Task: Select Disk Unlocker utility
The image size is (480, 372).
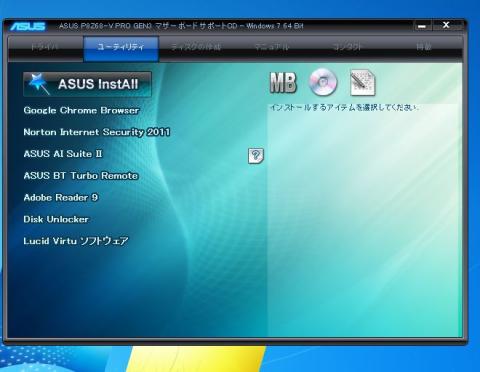Action: (56, 219)
